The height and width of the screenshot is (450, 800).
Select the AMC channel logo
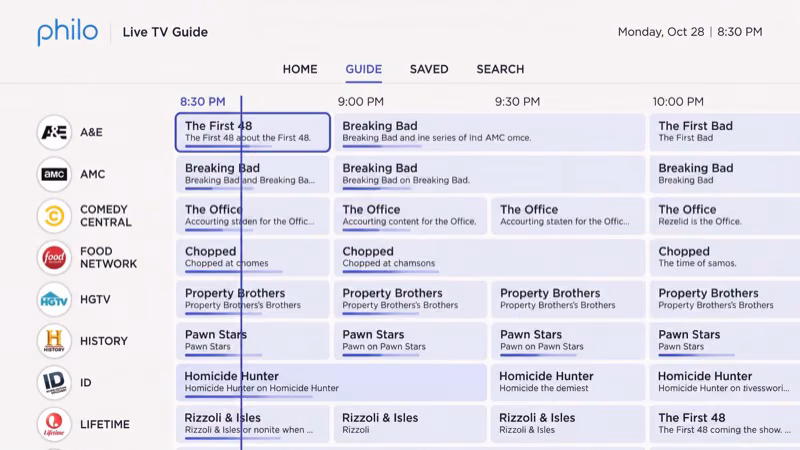coord(54,174)
